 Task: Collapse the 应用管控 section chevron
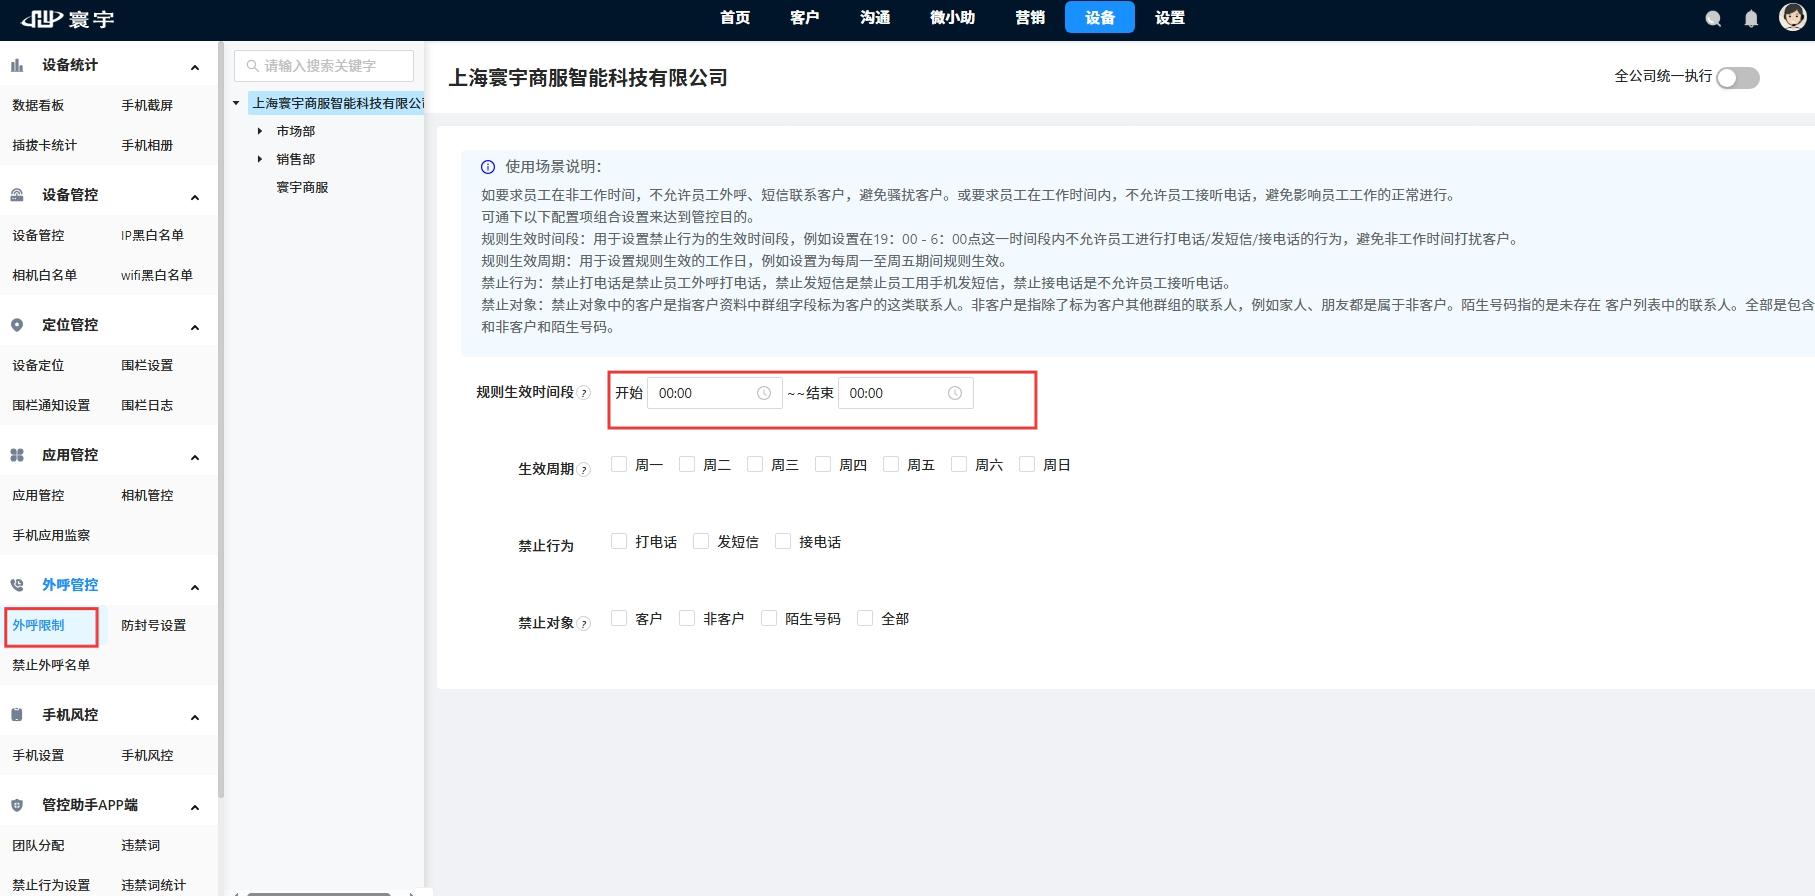coord(195,457)
